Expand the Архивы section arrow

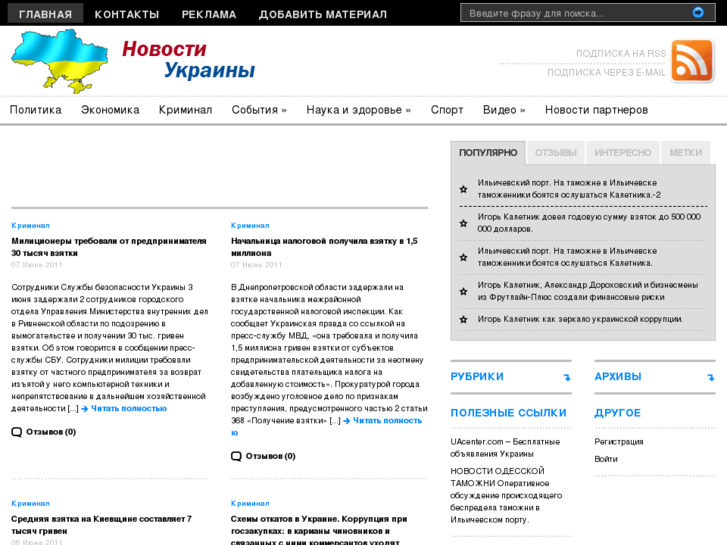coord(711,377)
